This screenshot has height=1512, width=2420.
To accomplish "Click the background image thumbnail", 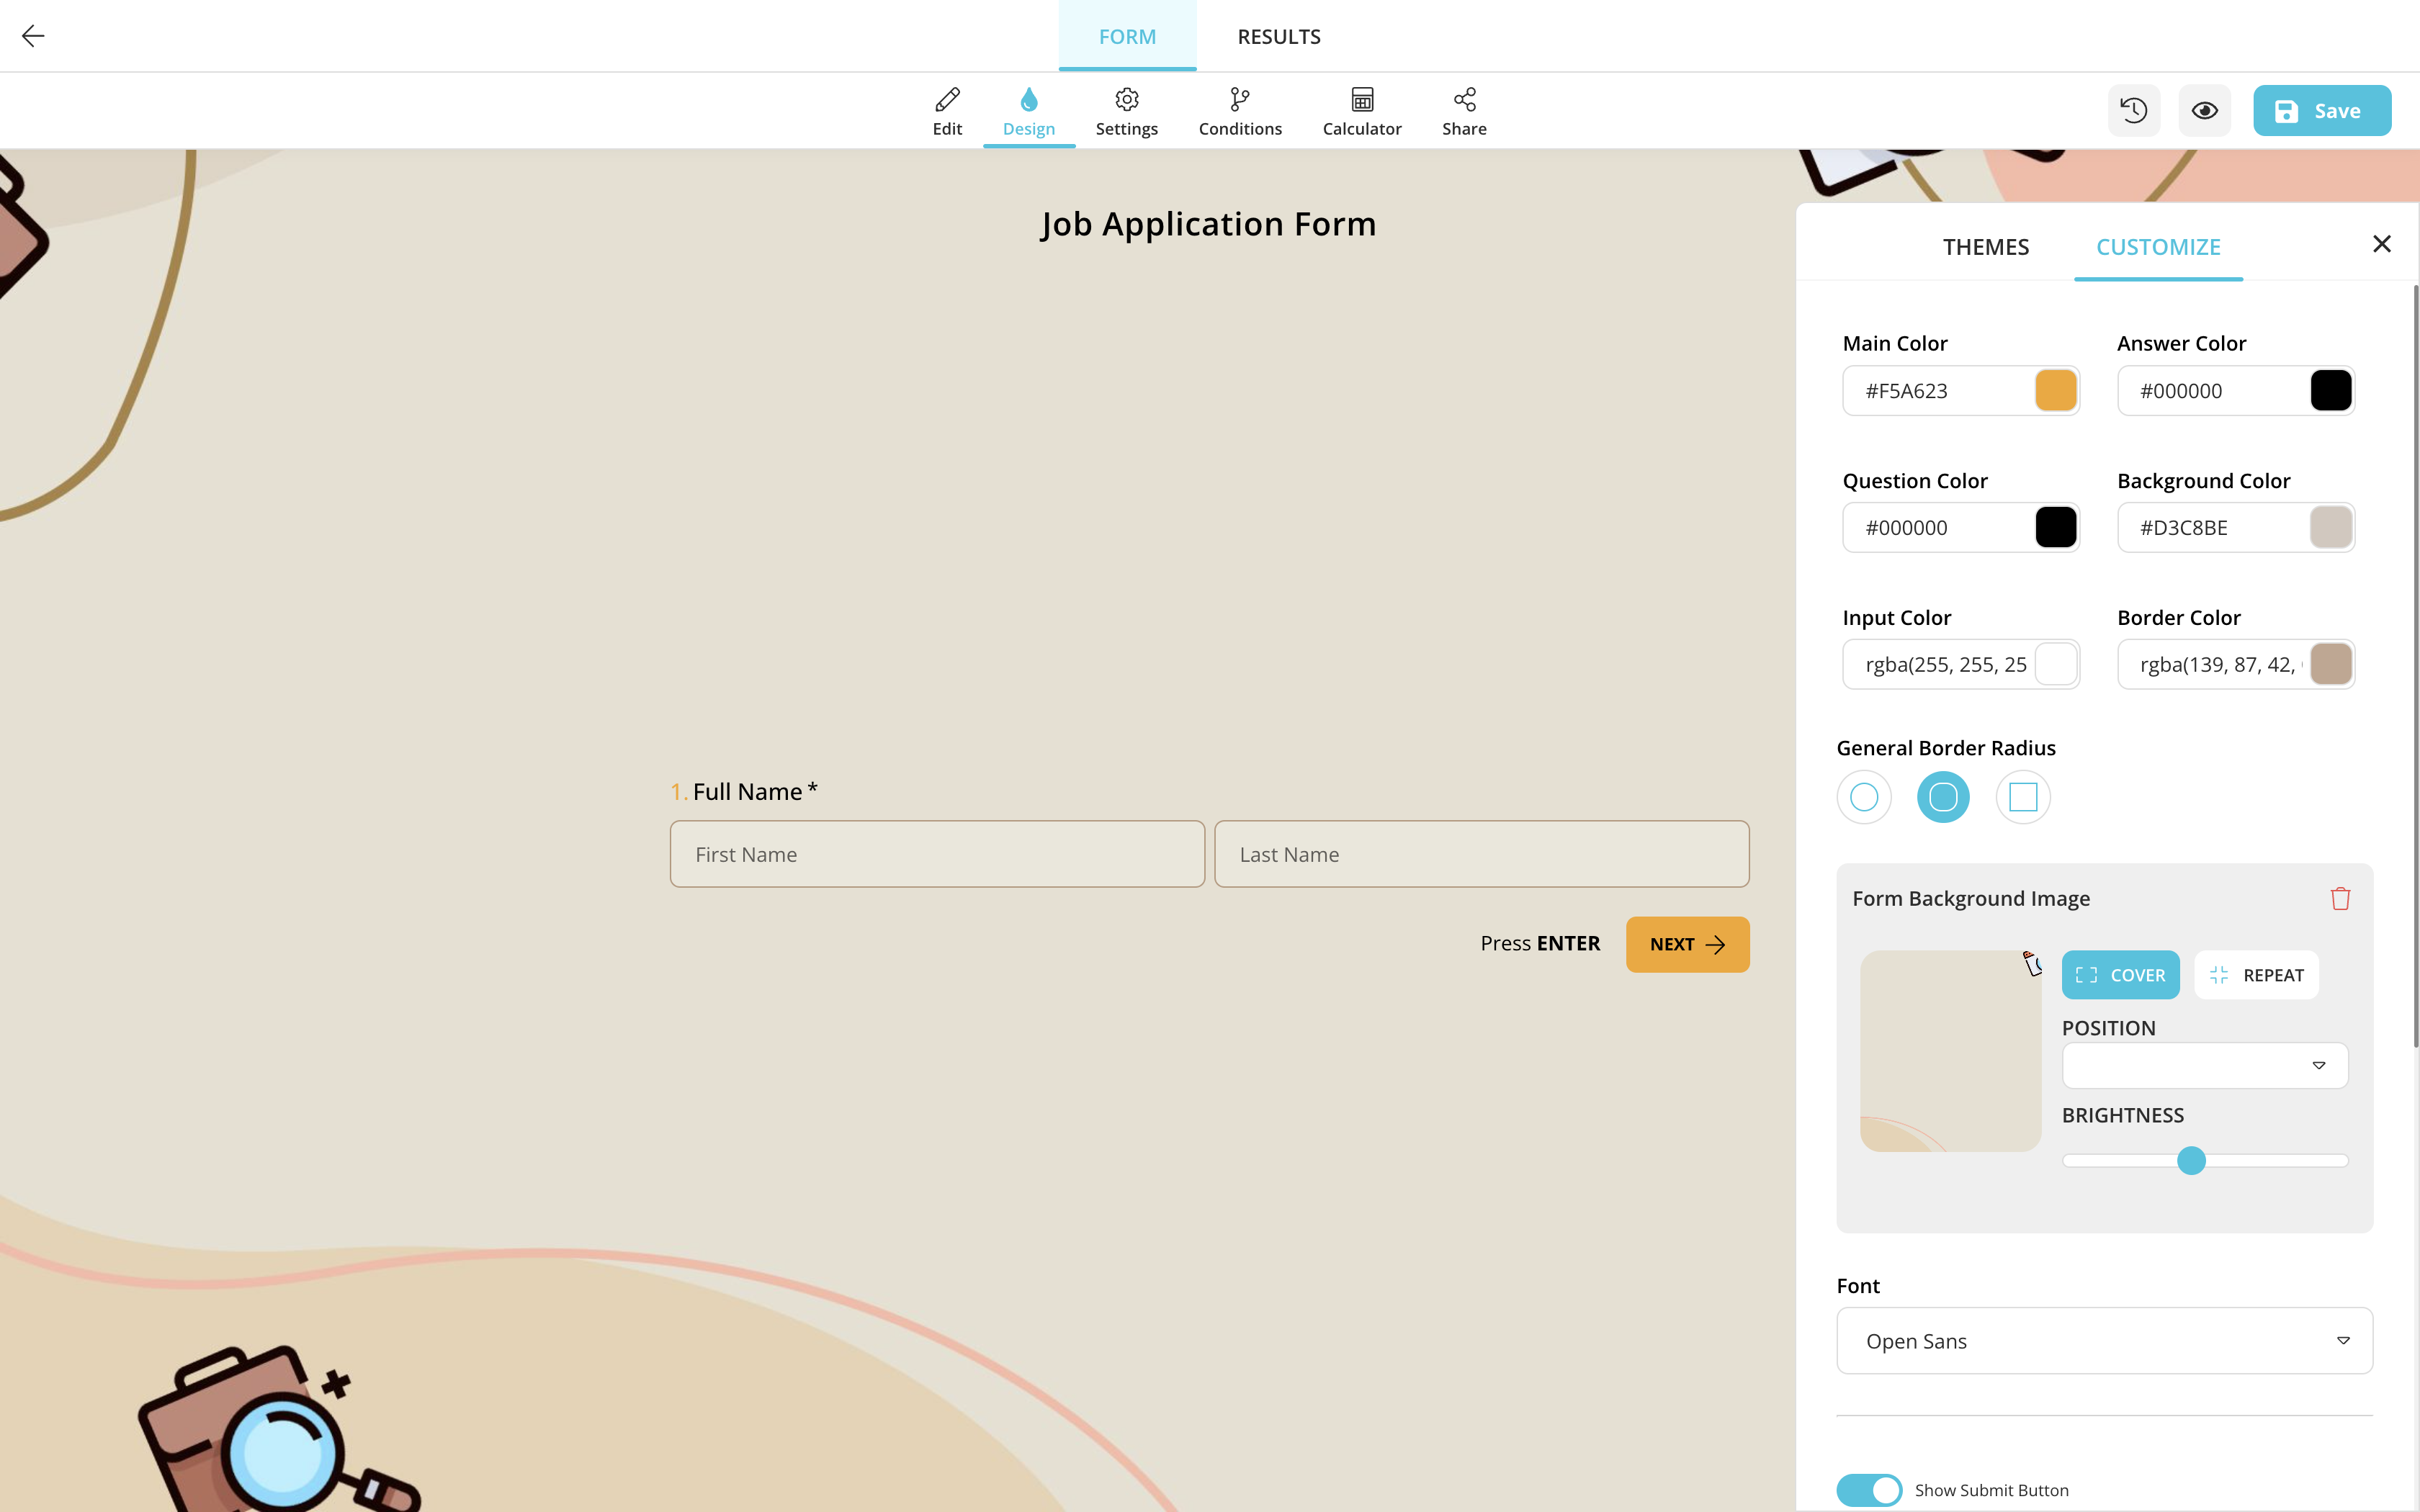I will (1950, 1051).
